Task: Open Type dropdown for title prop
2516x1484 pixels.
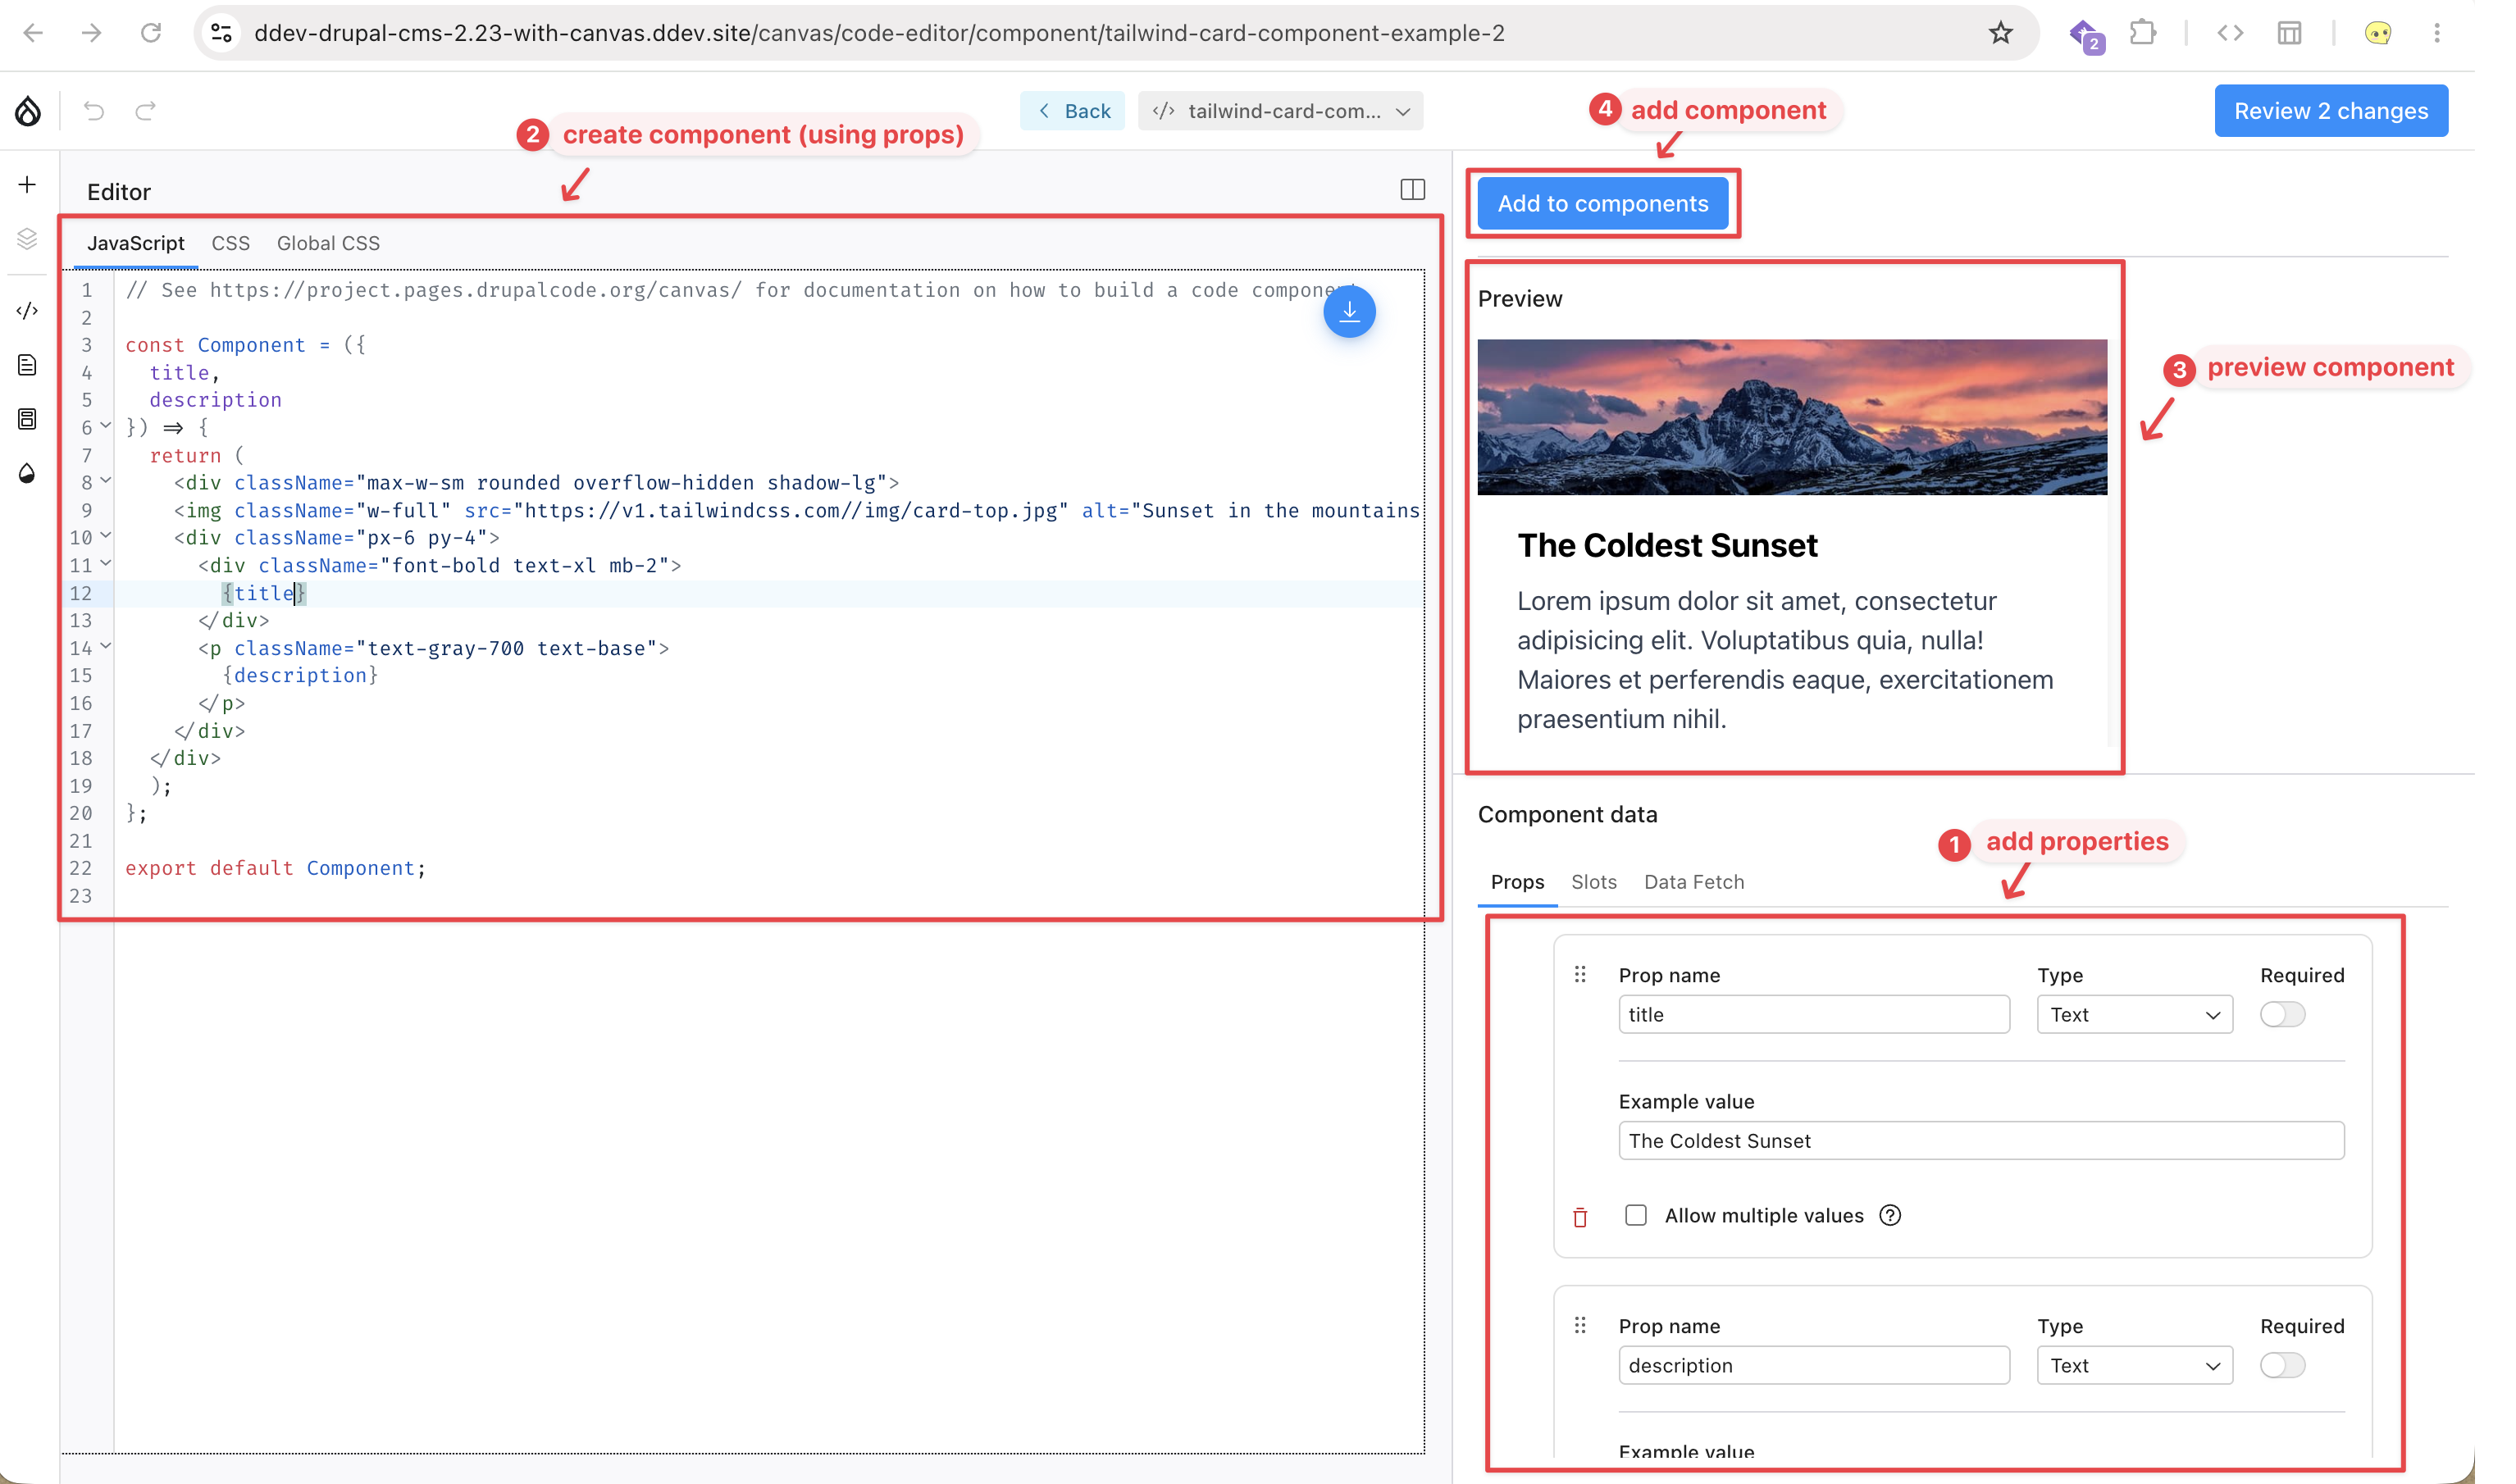Action: click(2134, 1015)
